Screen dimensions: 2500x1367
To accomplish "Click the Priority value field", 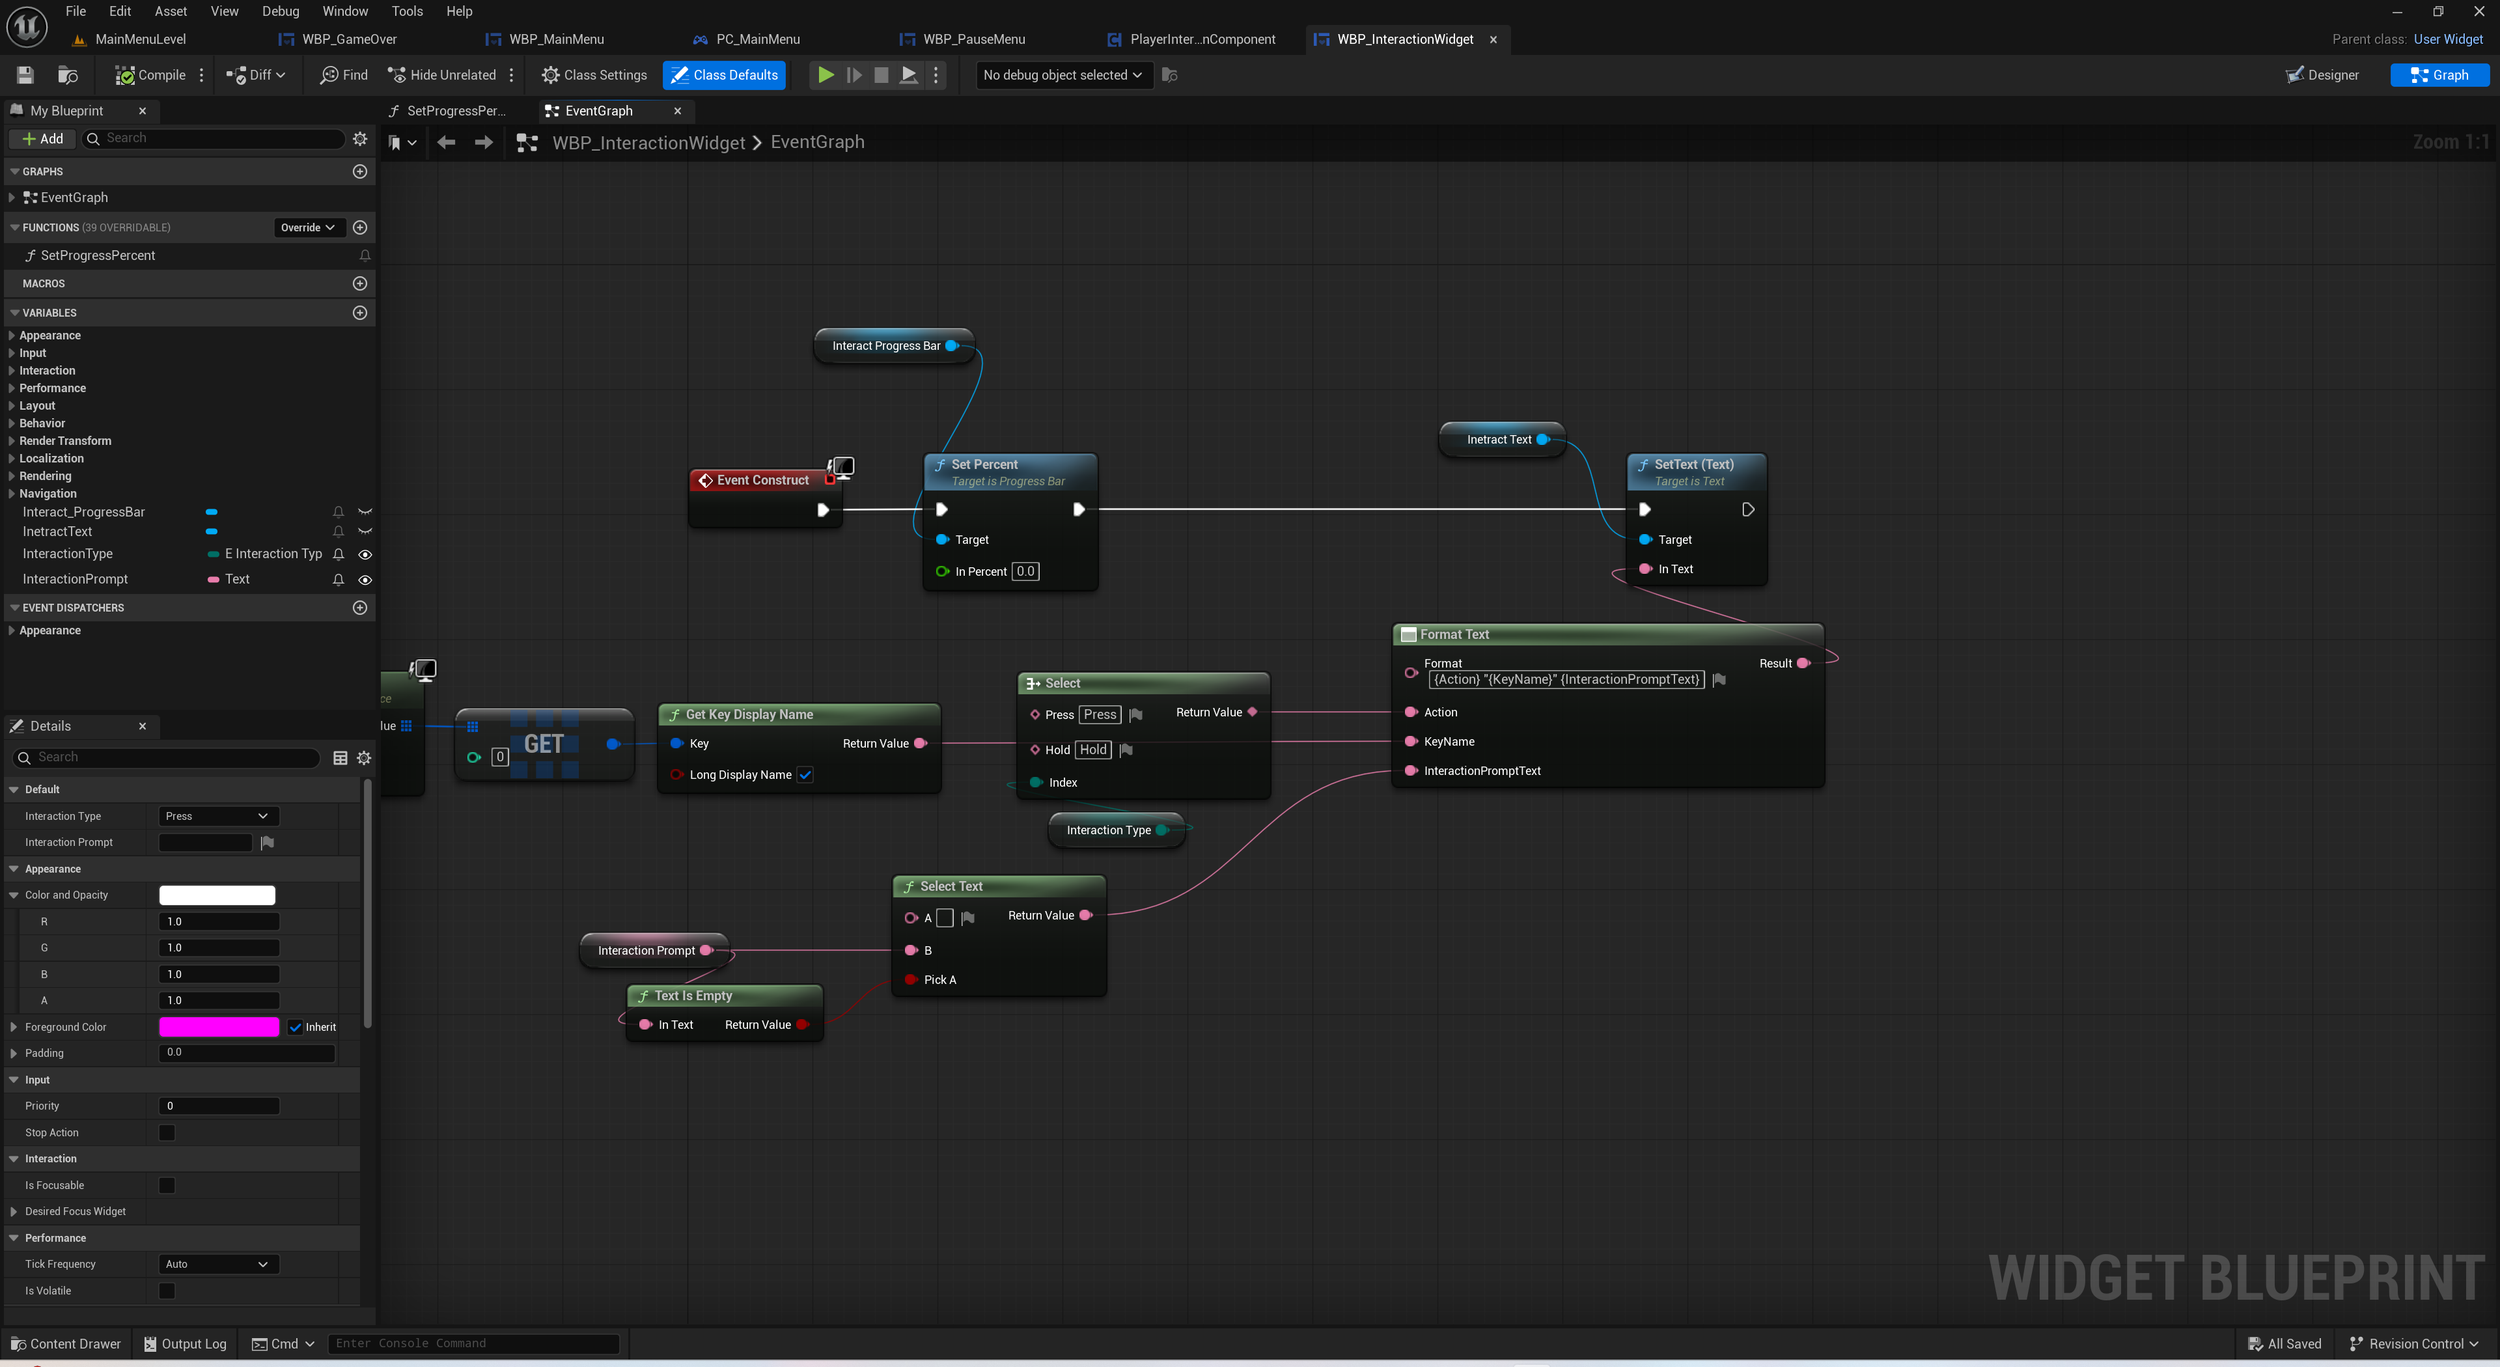I will coord(219,1106).
